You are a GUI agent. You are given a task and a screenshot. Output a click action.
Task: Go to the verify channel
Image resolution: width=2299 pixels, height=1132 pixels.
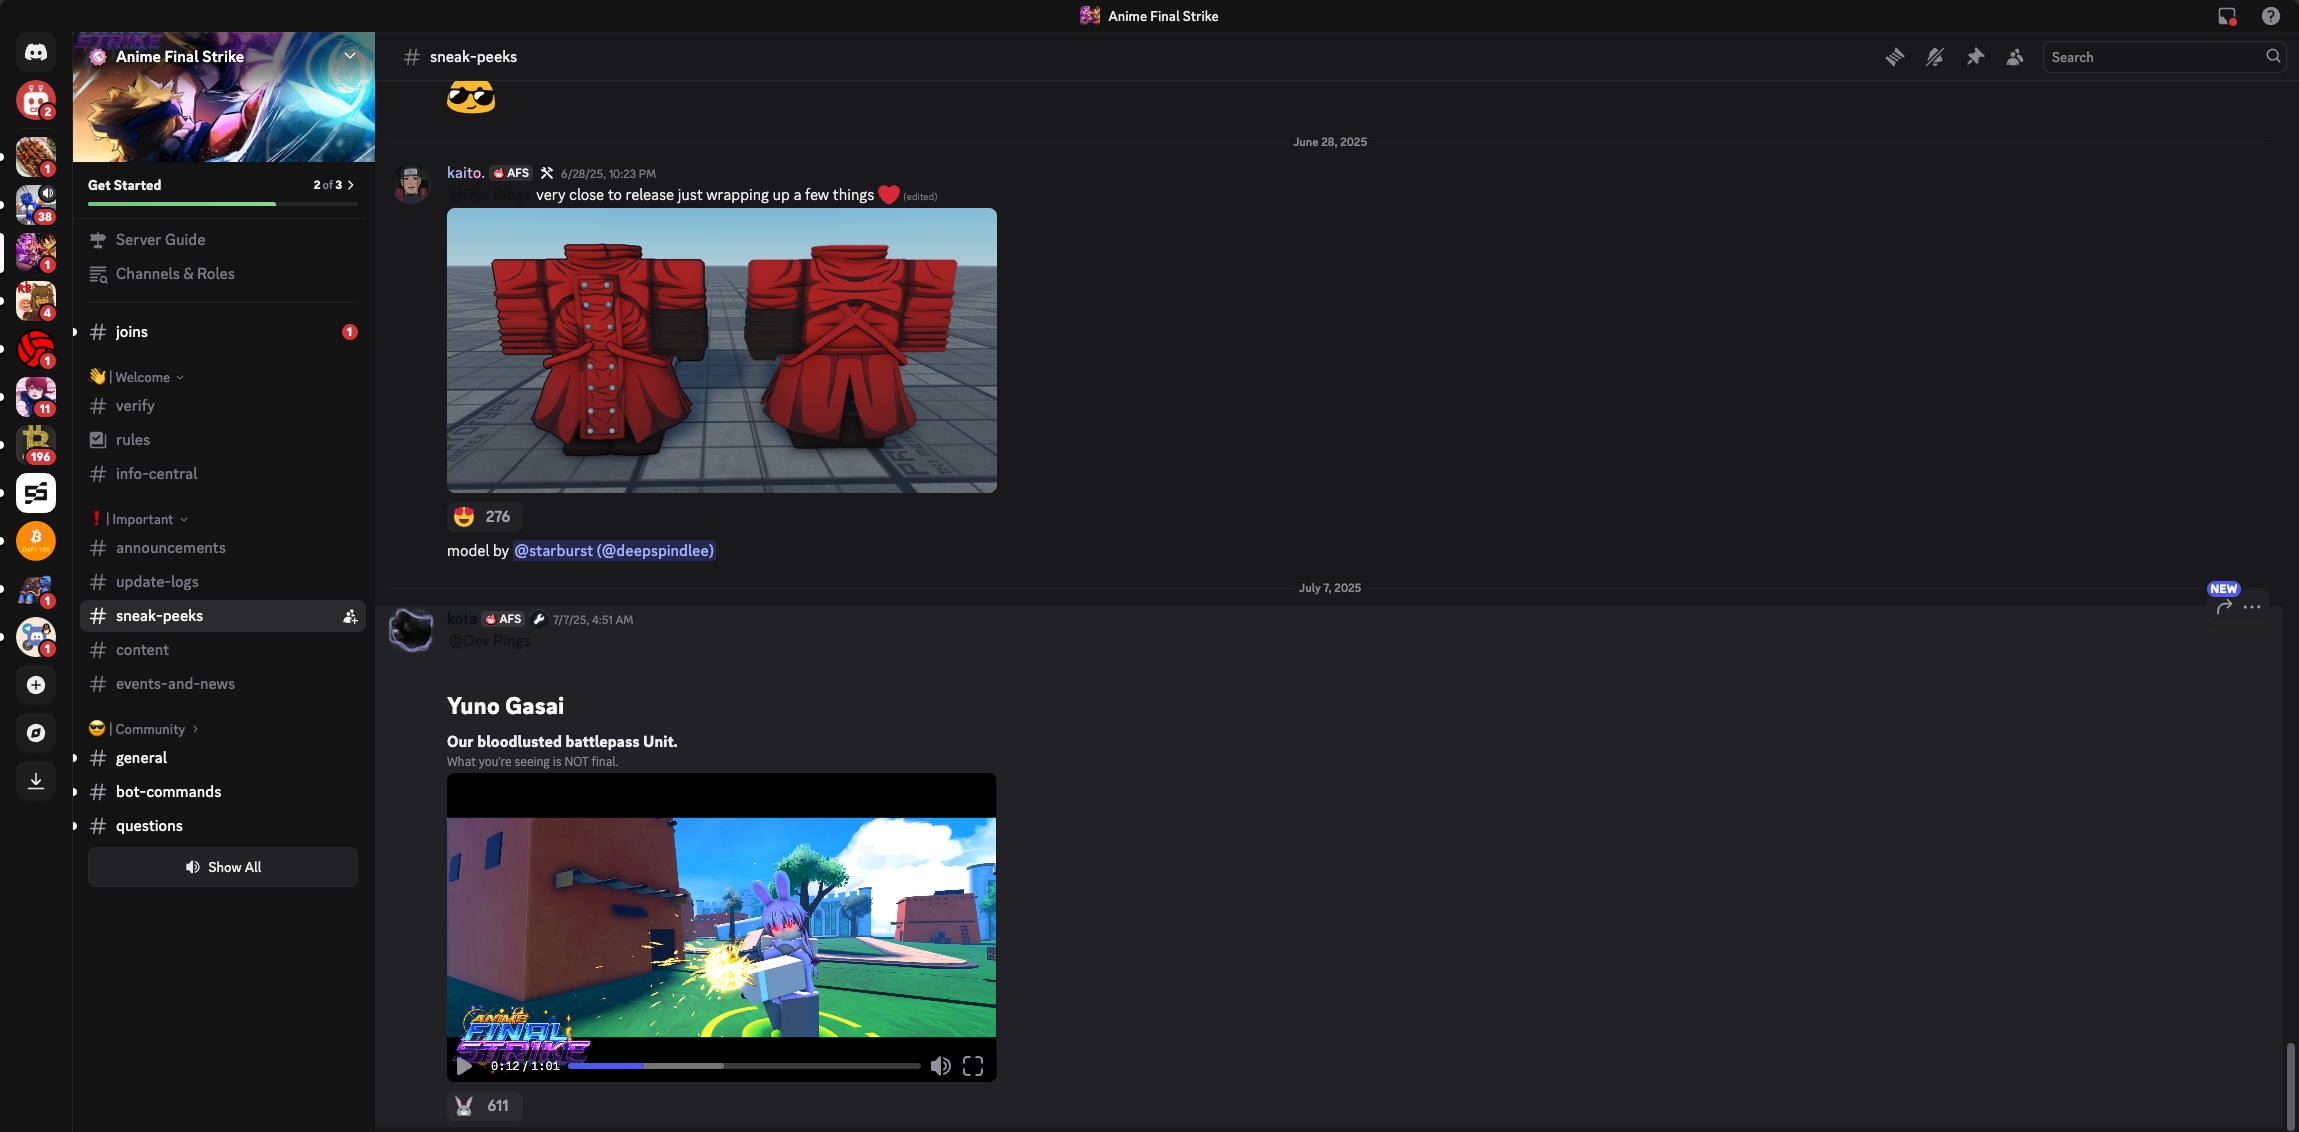(222, 406)
